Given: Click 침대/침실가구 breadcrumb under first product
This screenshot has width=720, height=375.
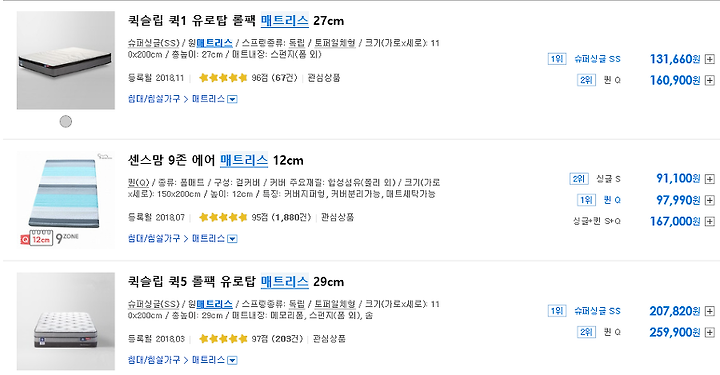Looking at the screenshot, I should click(x=154, y=99).
